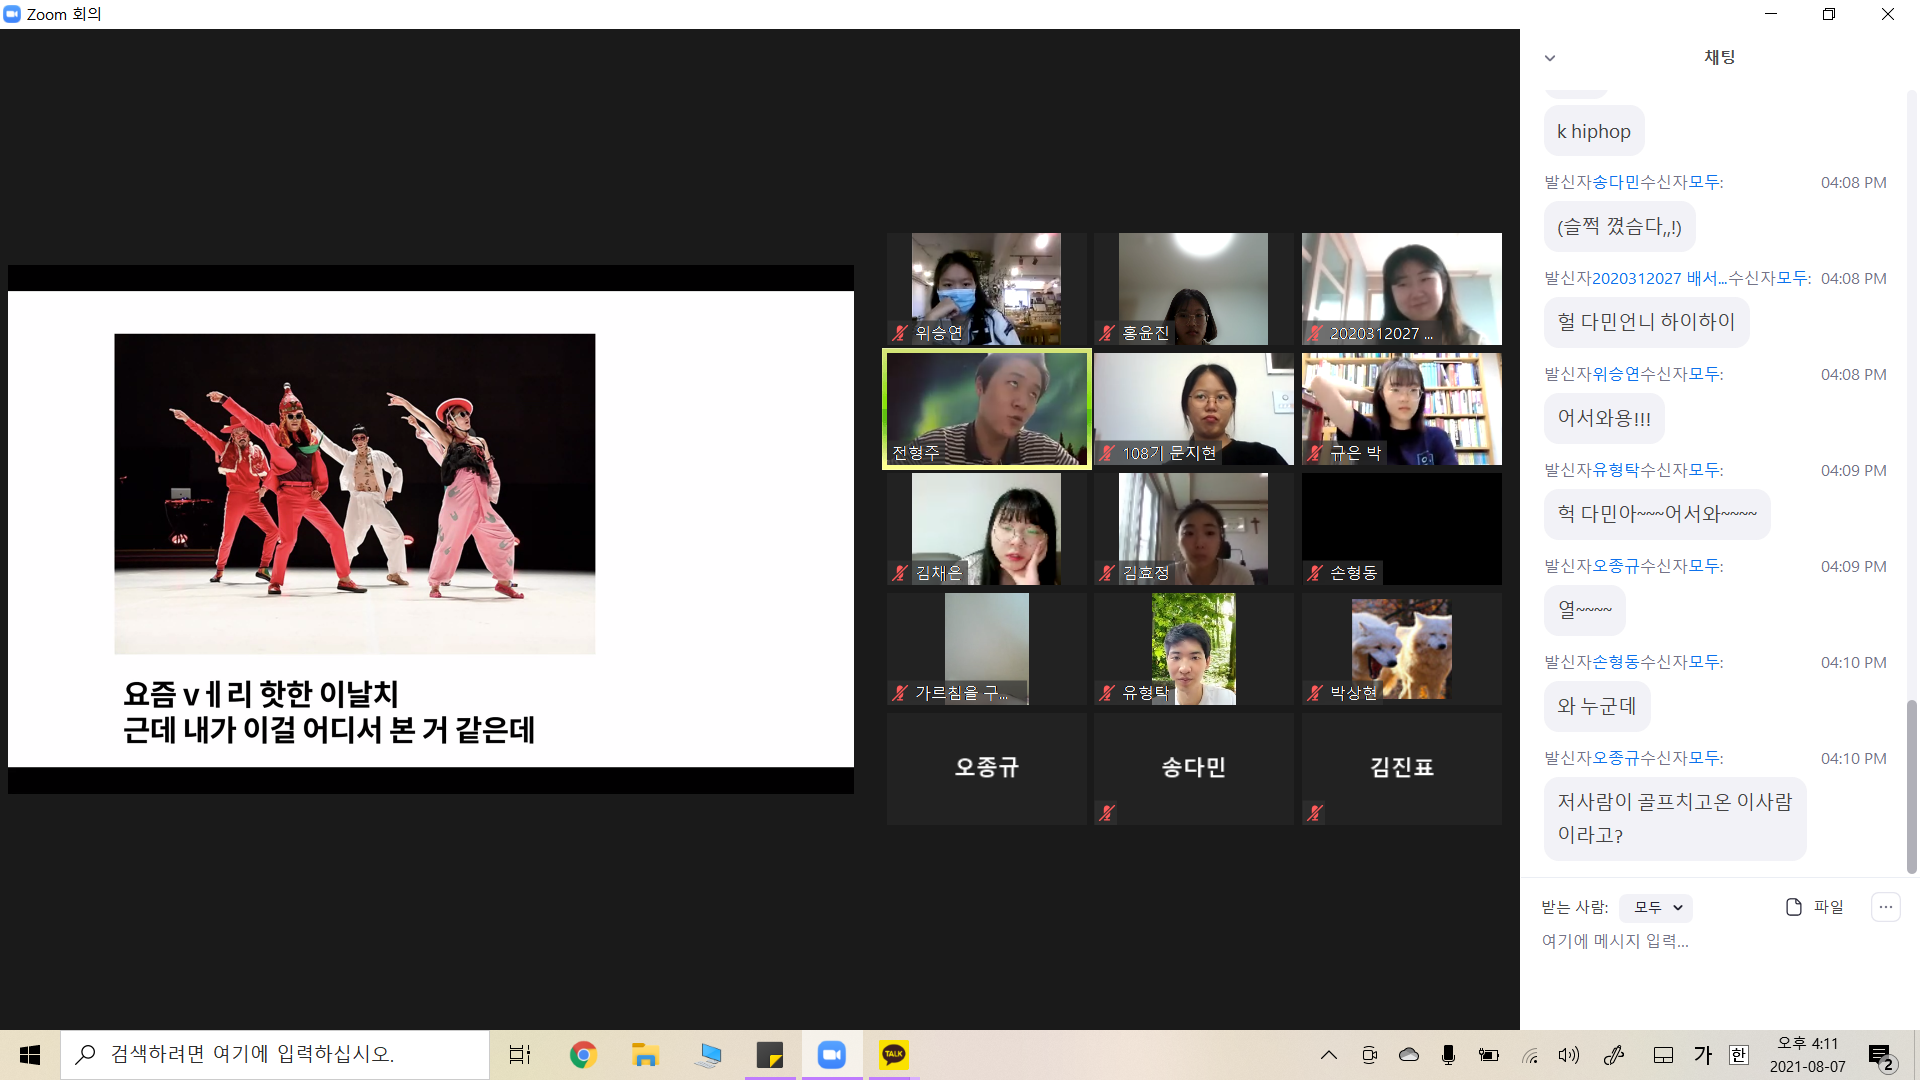Click muted mic icon on 송다민 tile

(1107, 813)
